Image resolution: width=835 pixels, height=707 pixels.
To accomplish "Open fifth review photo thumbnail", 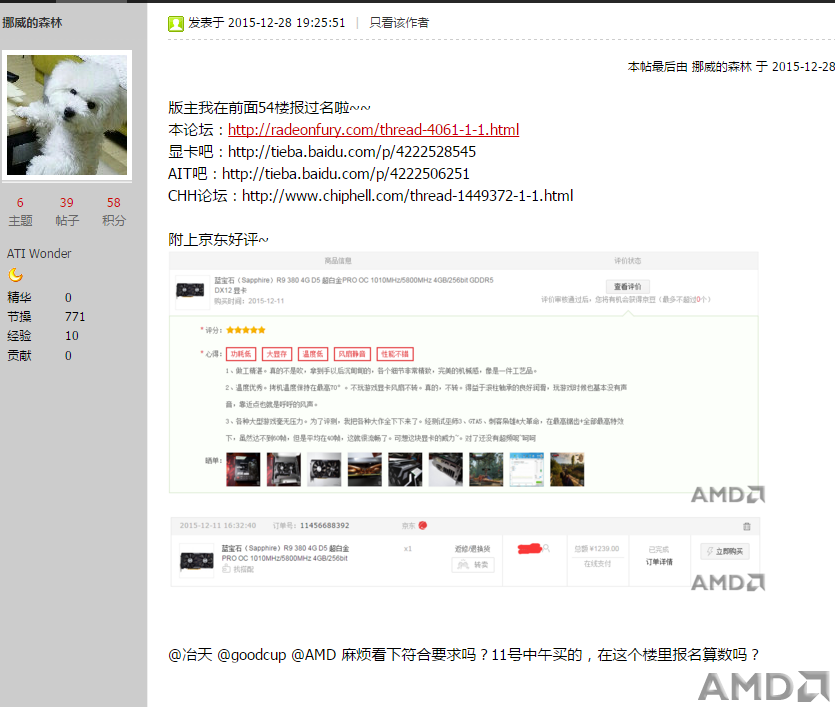I will pos(405,469).
